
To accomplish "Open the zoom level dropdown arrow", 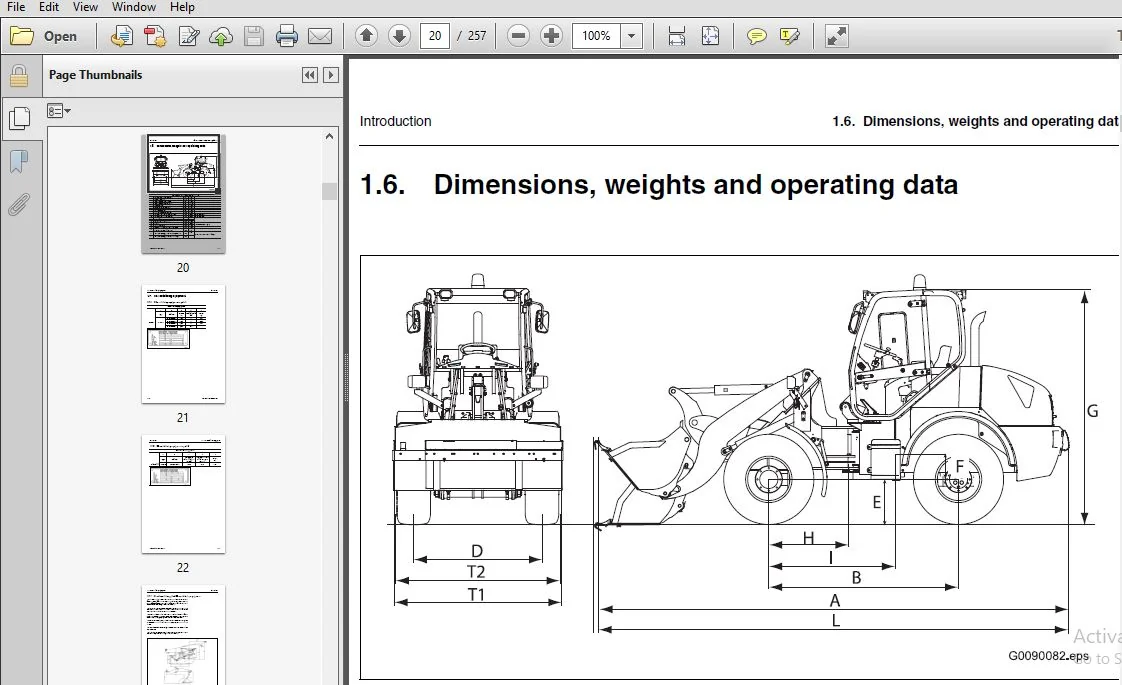I will coord(631,36).
